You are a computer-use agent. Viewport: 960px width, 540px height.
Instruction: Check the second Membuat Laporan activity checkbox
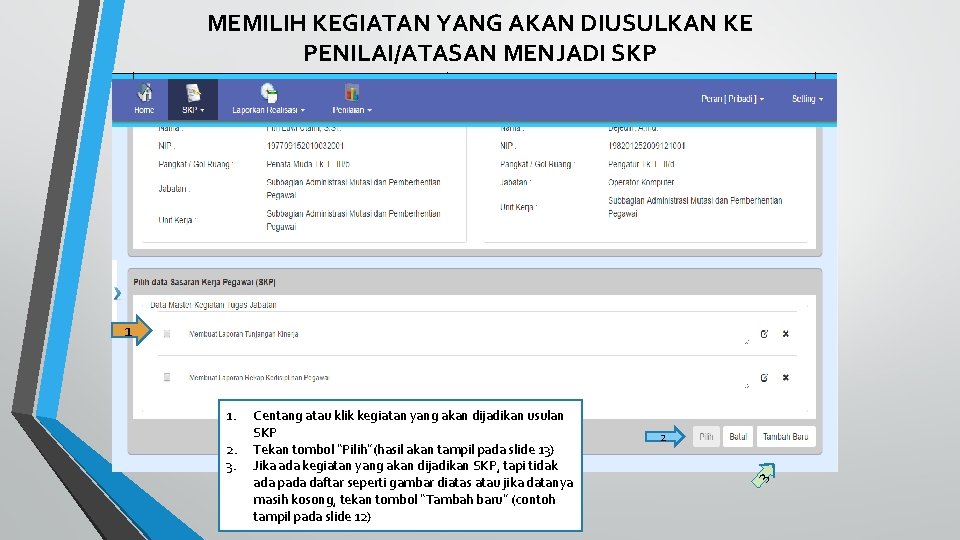tap(167, 377)
